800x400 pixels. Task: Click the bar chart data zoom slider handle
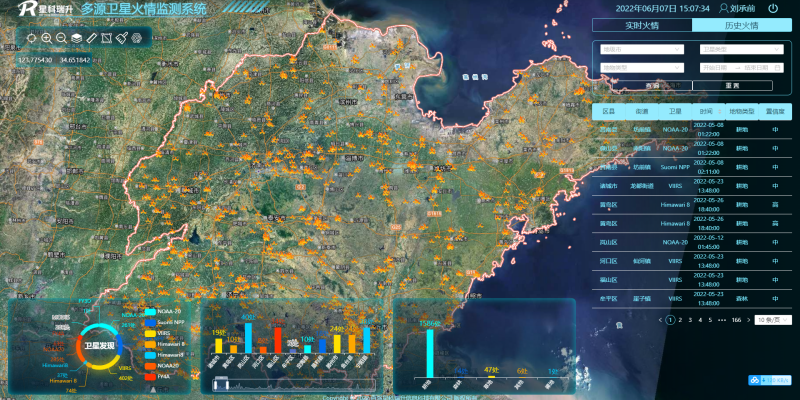[x=221, y=384]
